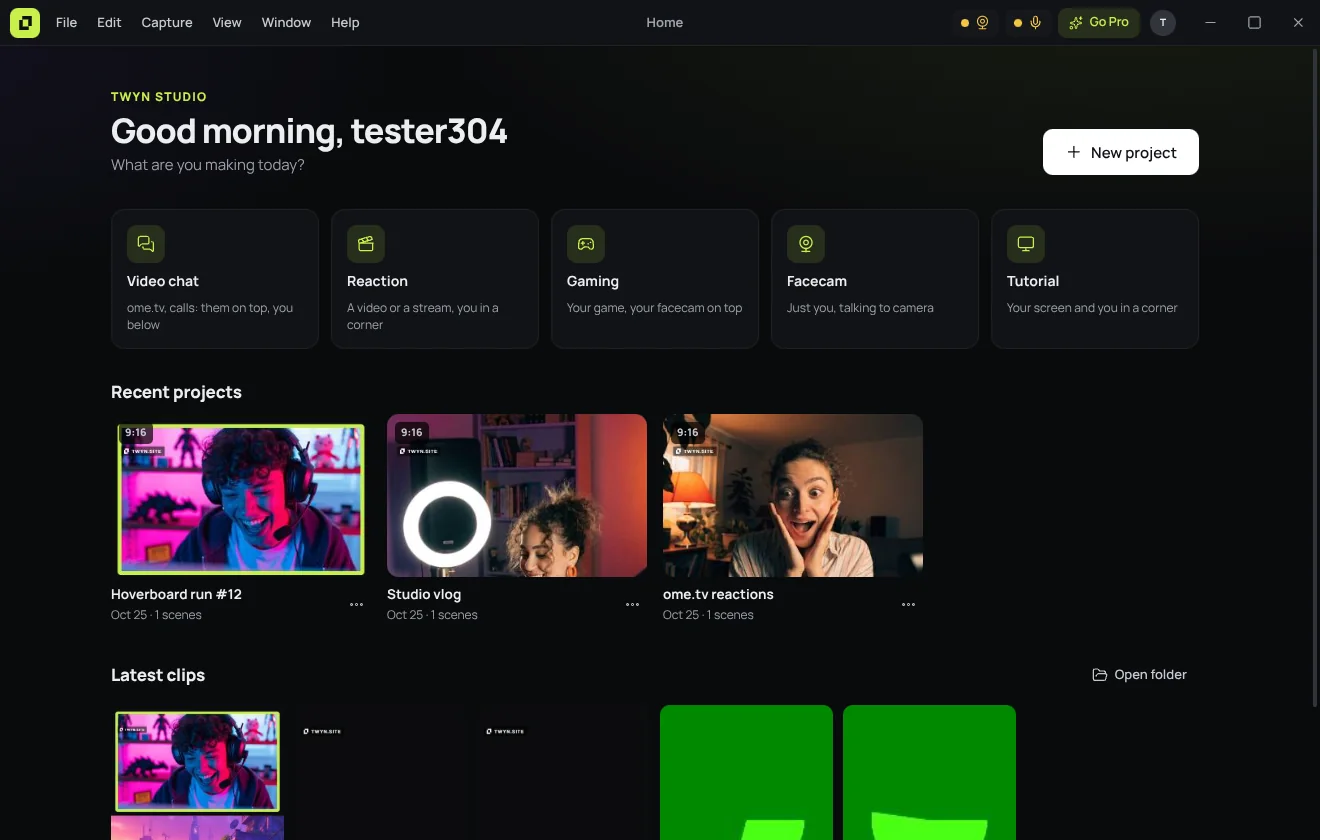
Task: Toggle the webcam status in title bar
Action: click(975, 23)
